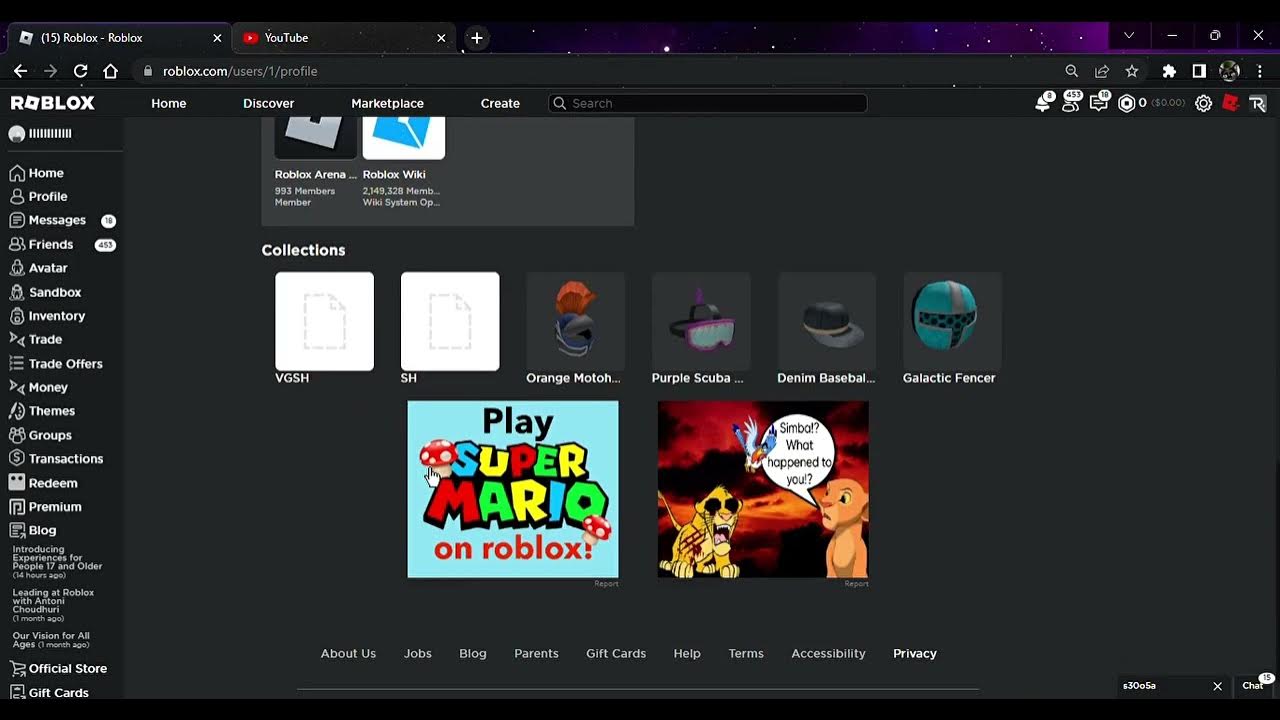Viewport: 1280px width, 720px height.
Task: Open Marketplace in top navigation
Action: tap(388, 103)
